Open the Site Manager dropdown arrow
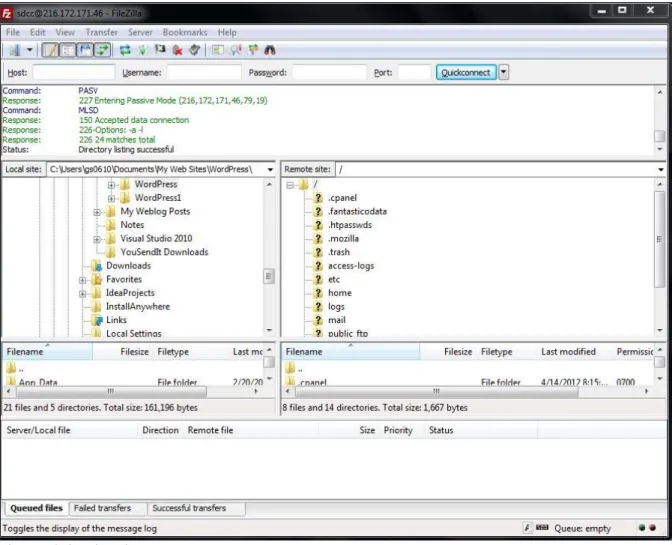 click(30, 50)
